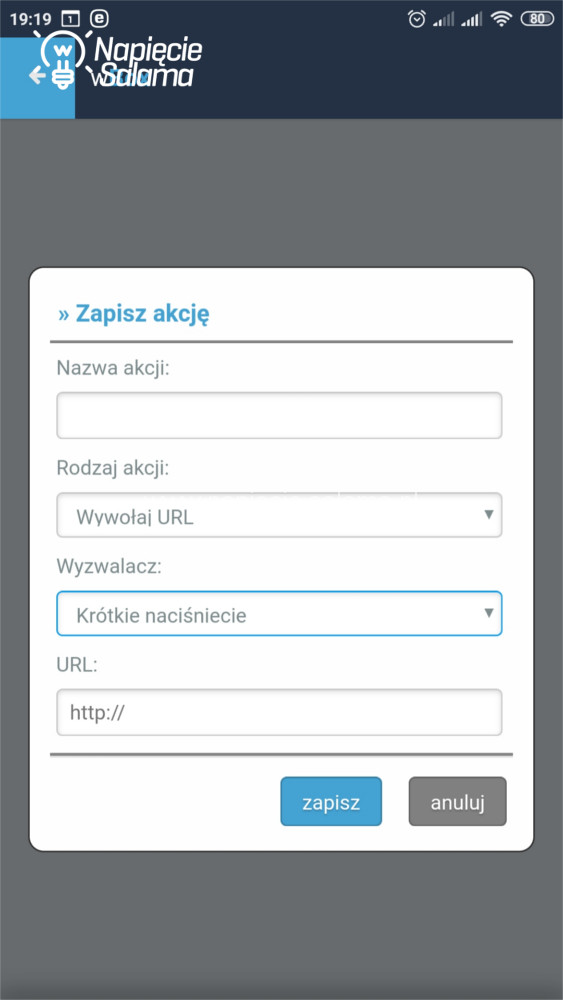
Task: Focus the URL field containing http://
Action: pos(279,712)
